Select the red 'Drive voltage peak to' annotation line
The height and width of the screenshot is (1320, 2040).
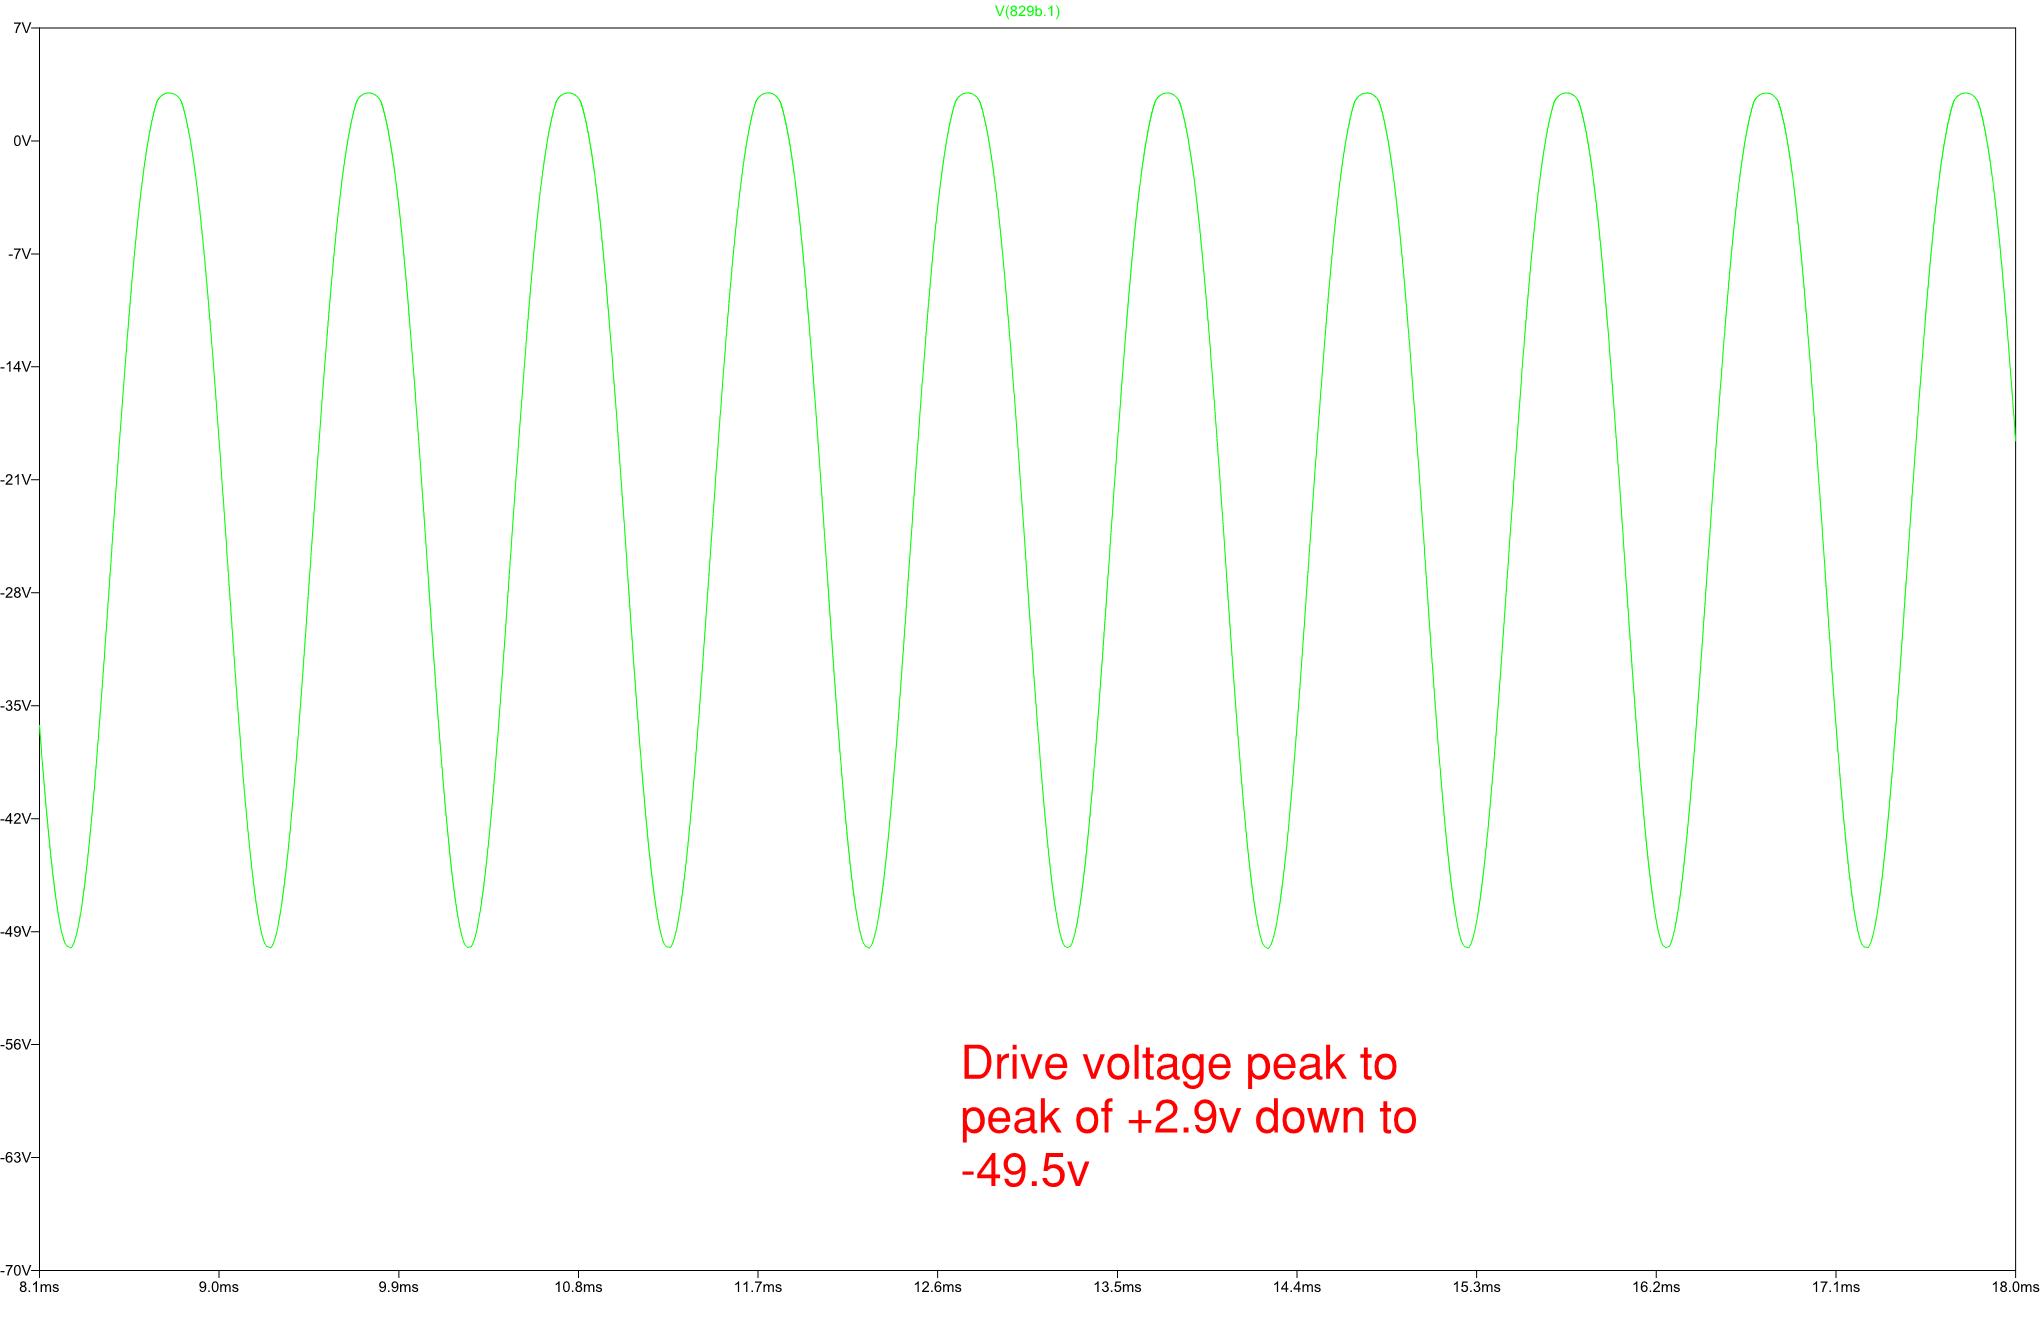click(x=1179, y=1064)
